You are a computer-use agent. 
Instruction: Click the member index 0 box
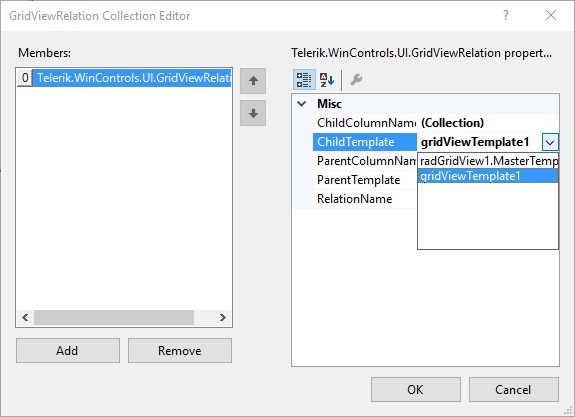[25, 78]
